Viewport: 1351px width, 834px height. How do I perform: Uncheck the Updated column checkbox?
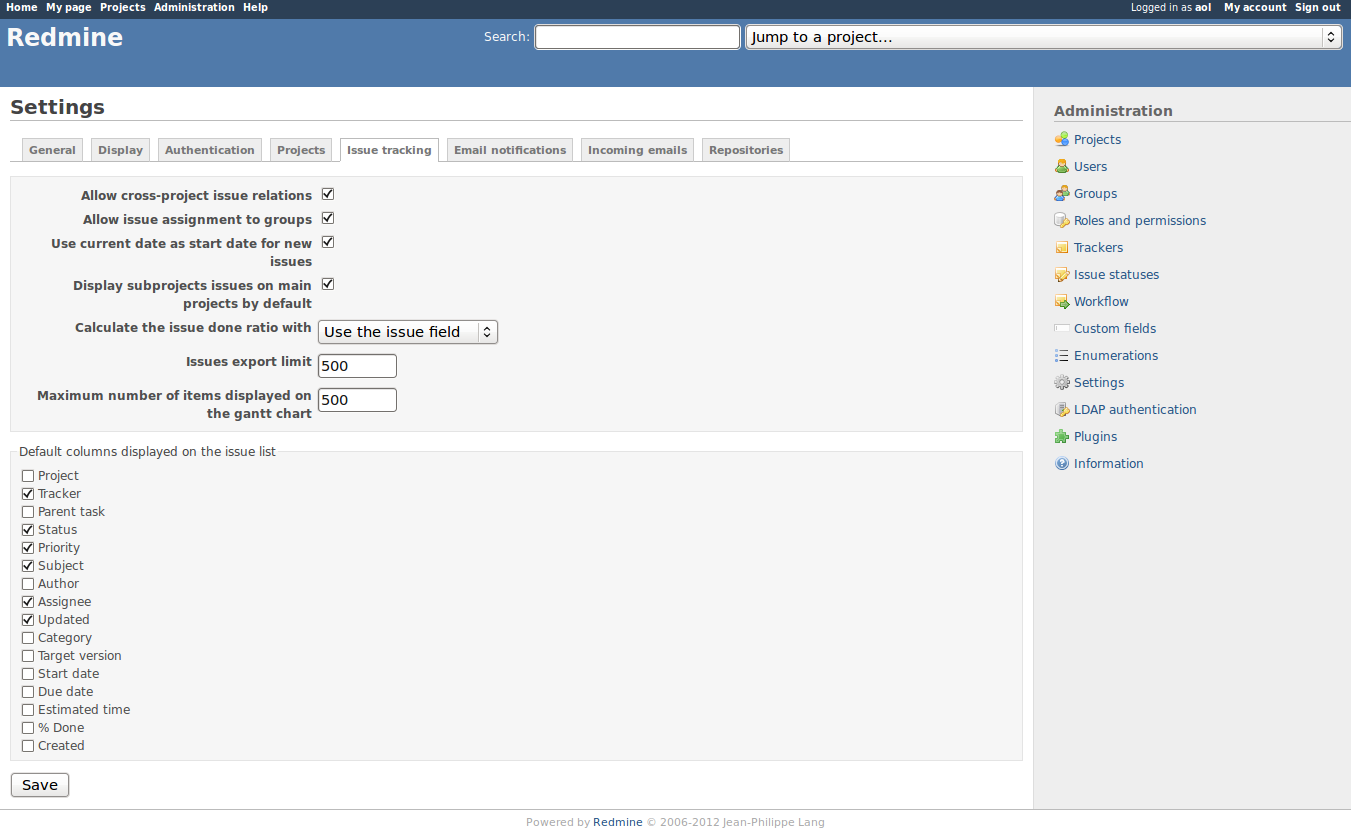(x=28, y=620)
